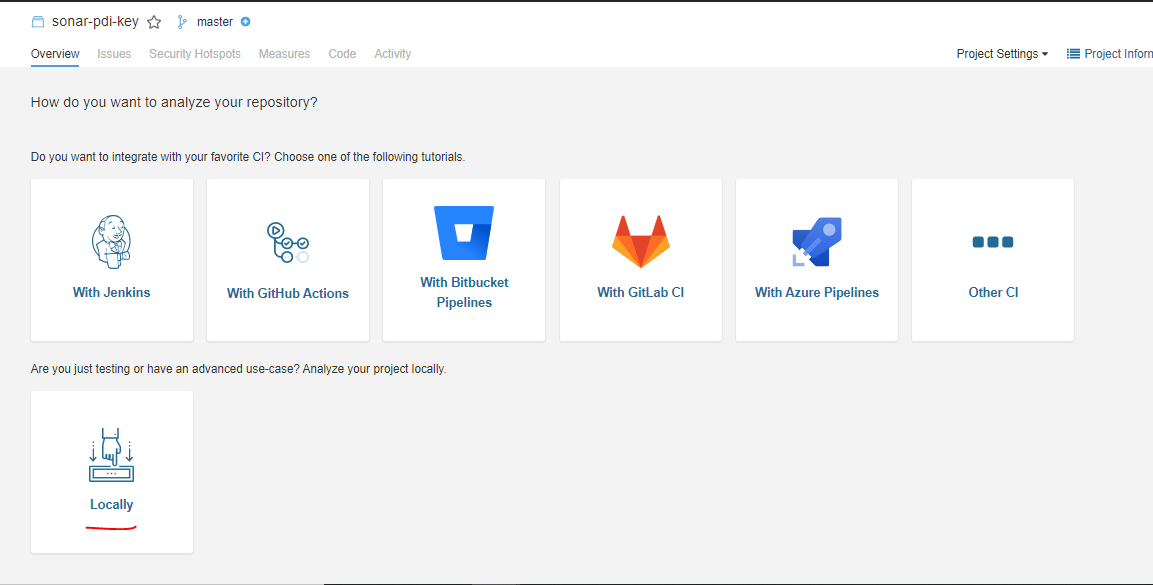Switch to the Issues tab
The image size is (1153, 585).
click(114, 53)
